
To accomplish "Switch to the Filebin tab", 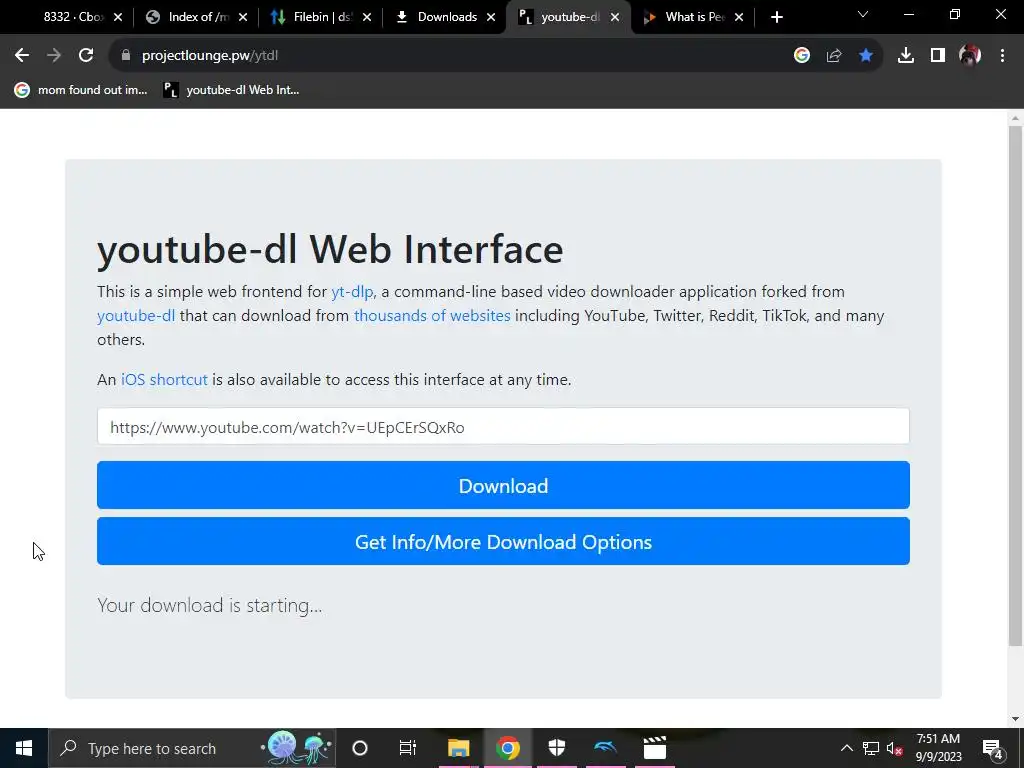I will coord(321,17).
